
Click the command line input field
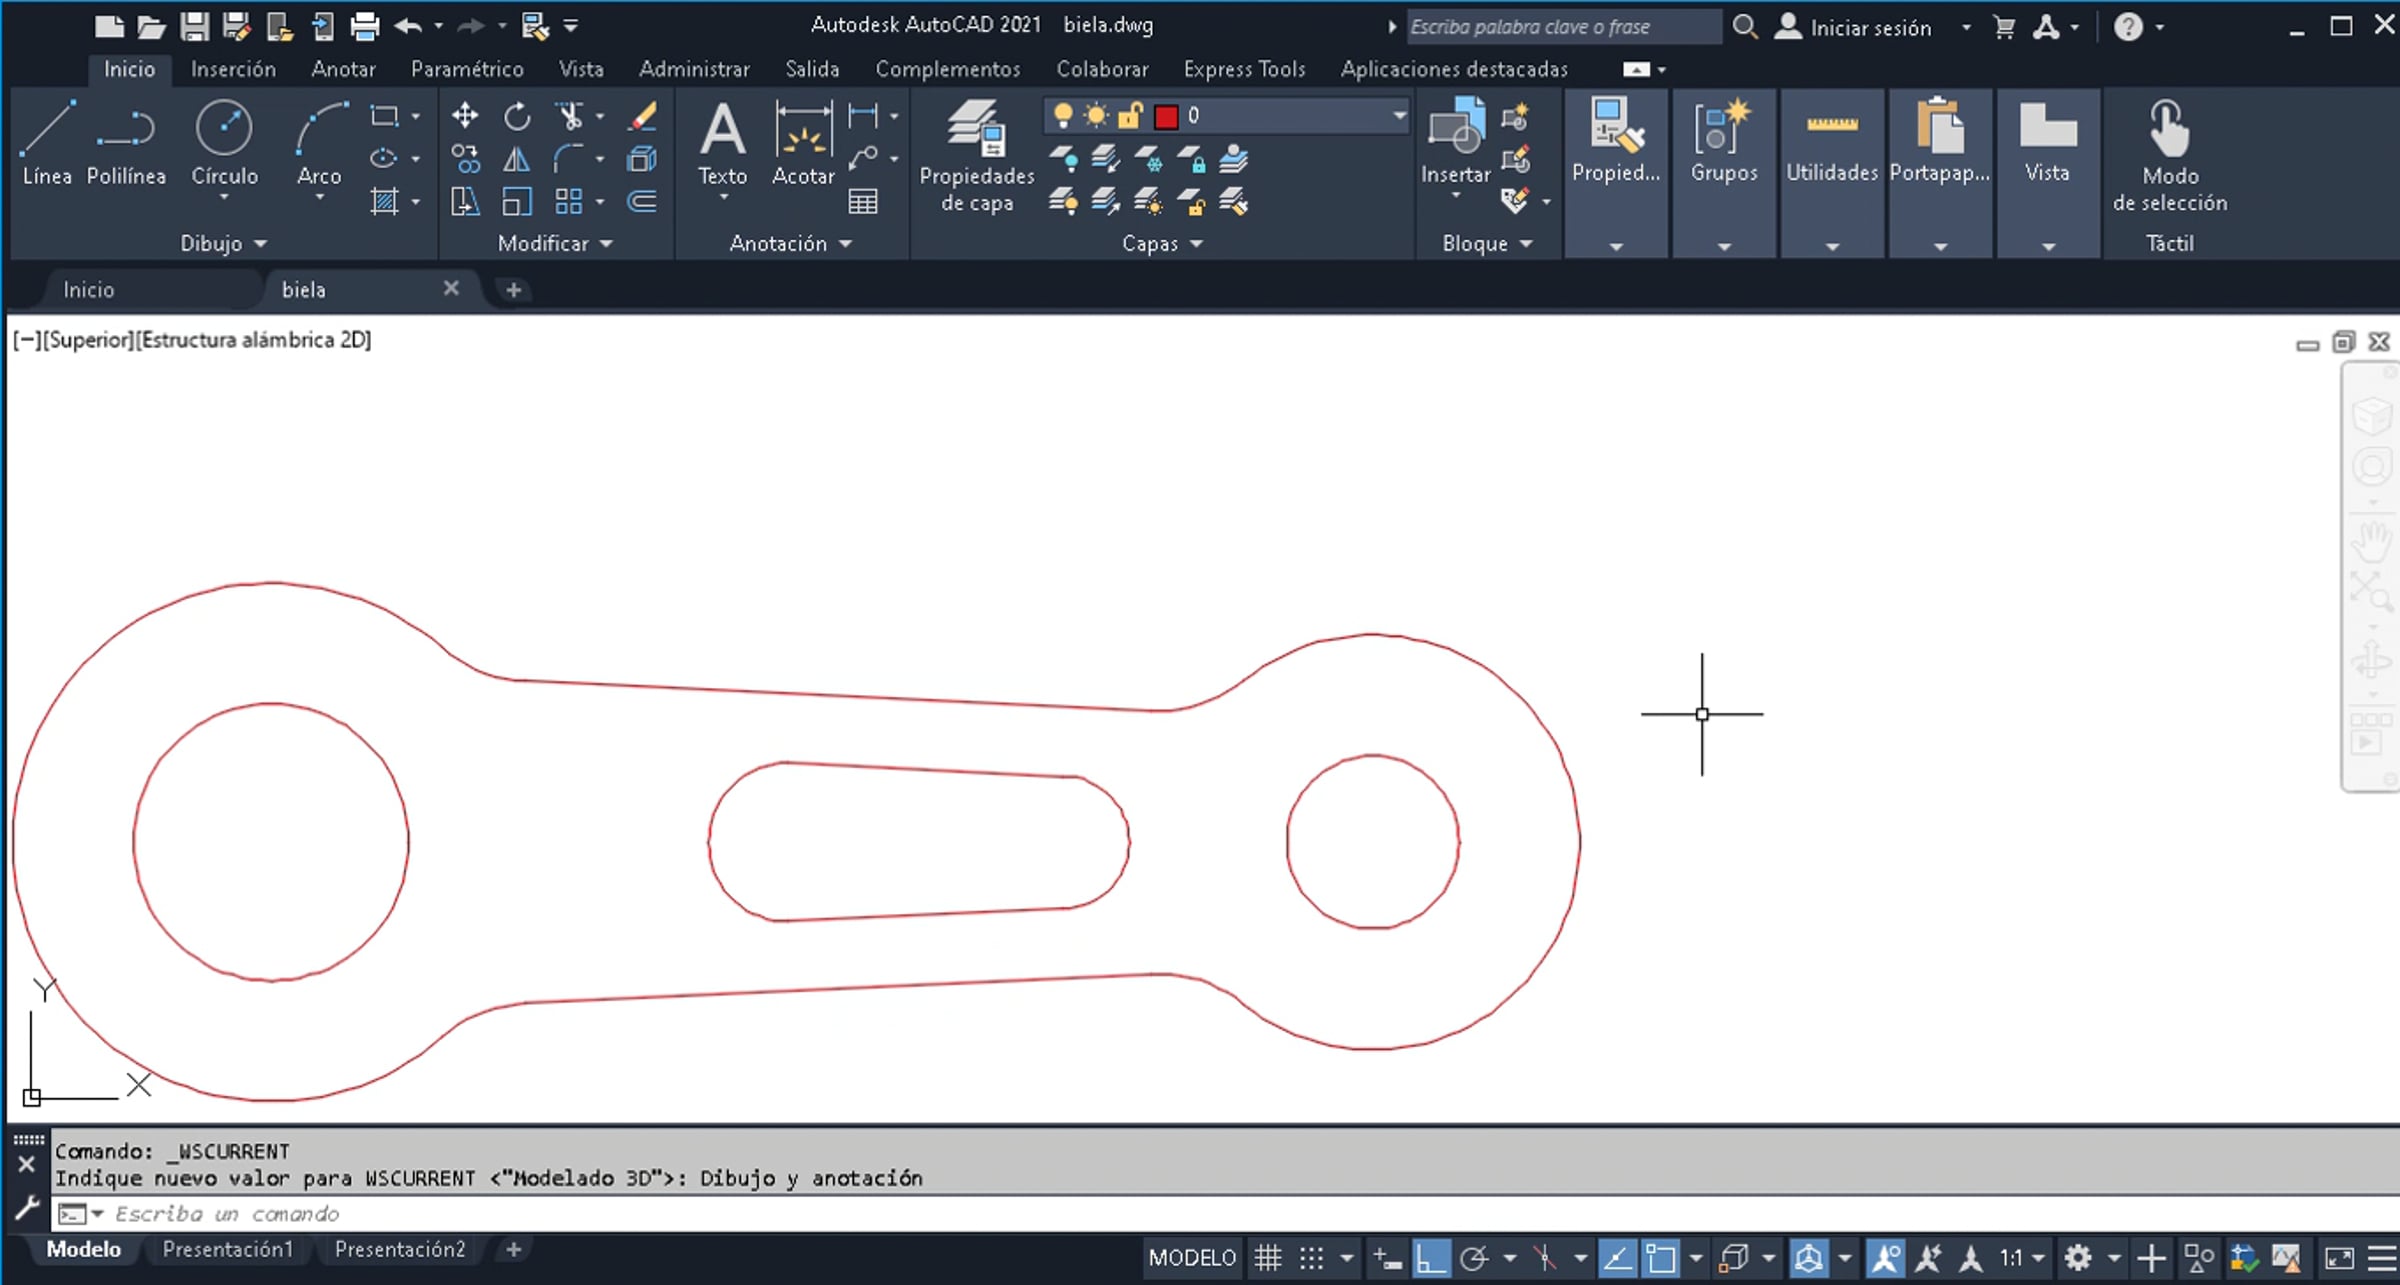(700, 1213)
